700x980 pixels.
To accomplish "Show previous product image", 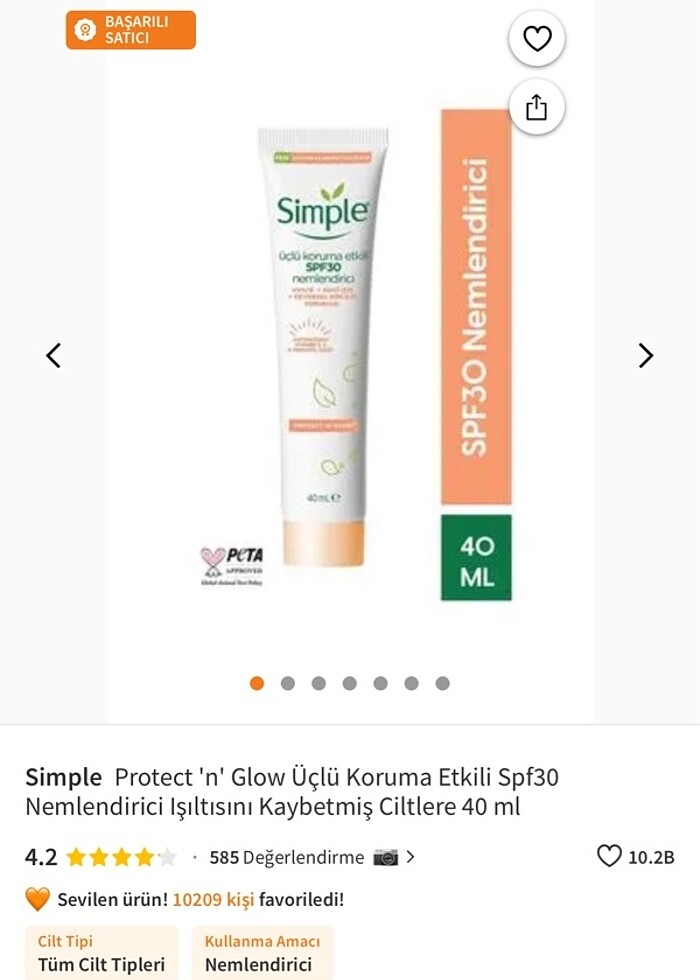I will click(54, 356).
